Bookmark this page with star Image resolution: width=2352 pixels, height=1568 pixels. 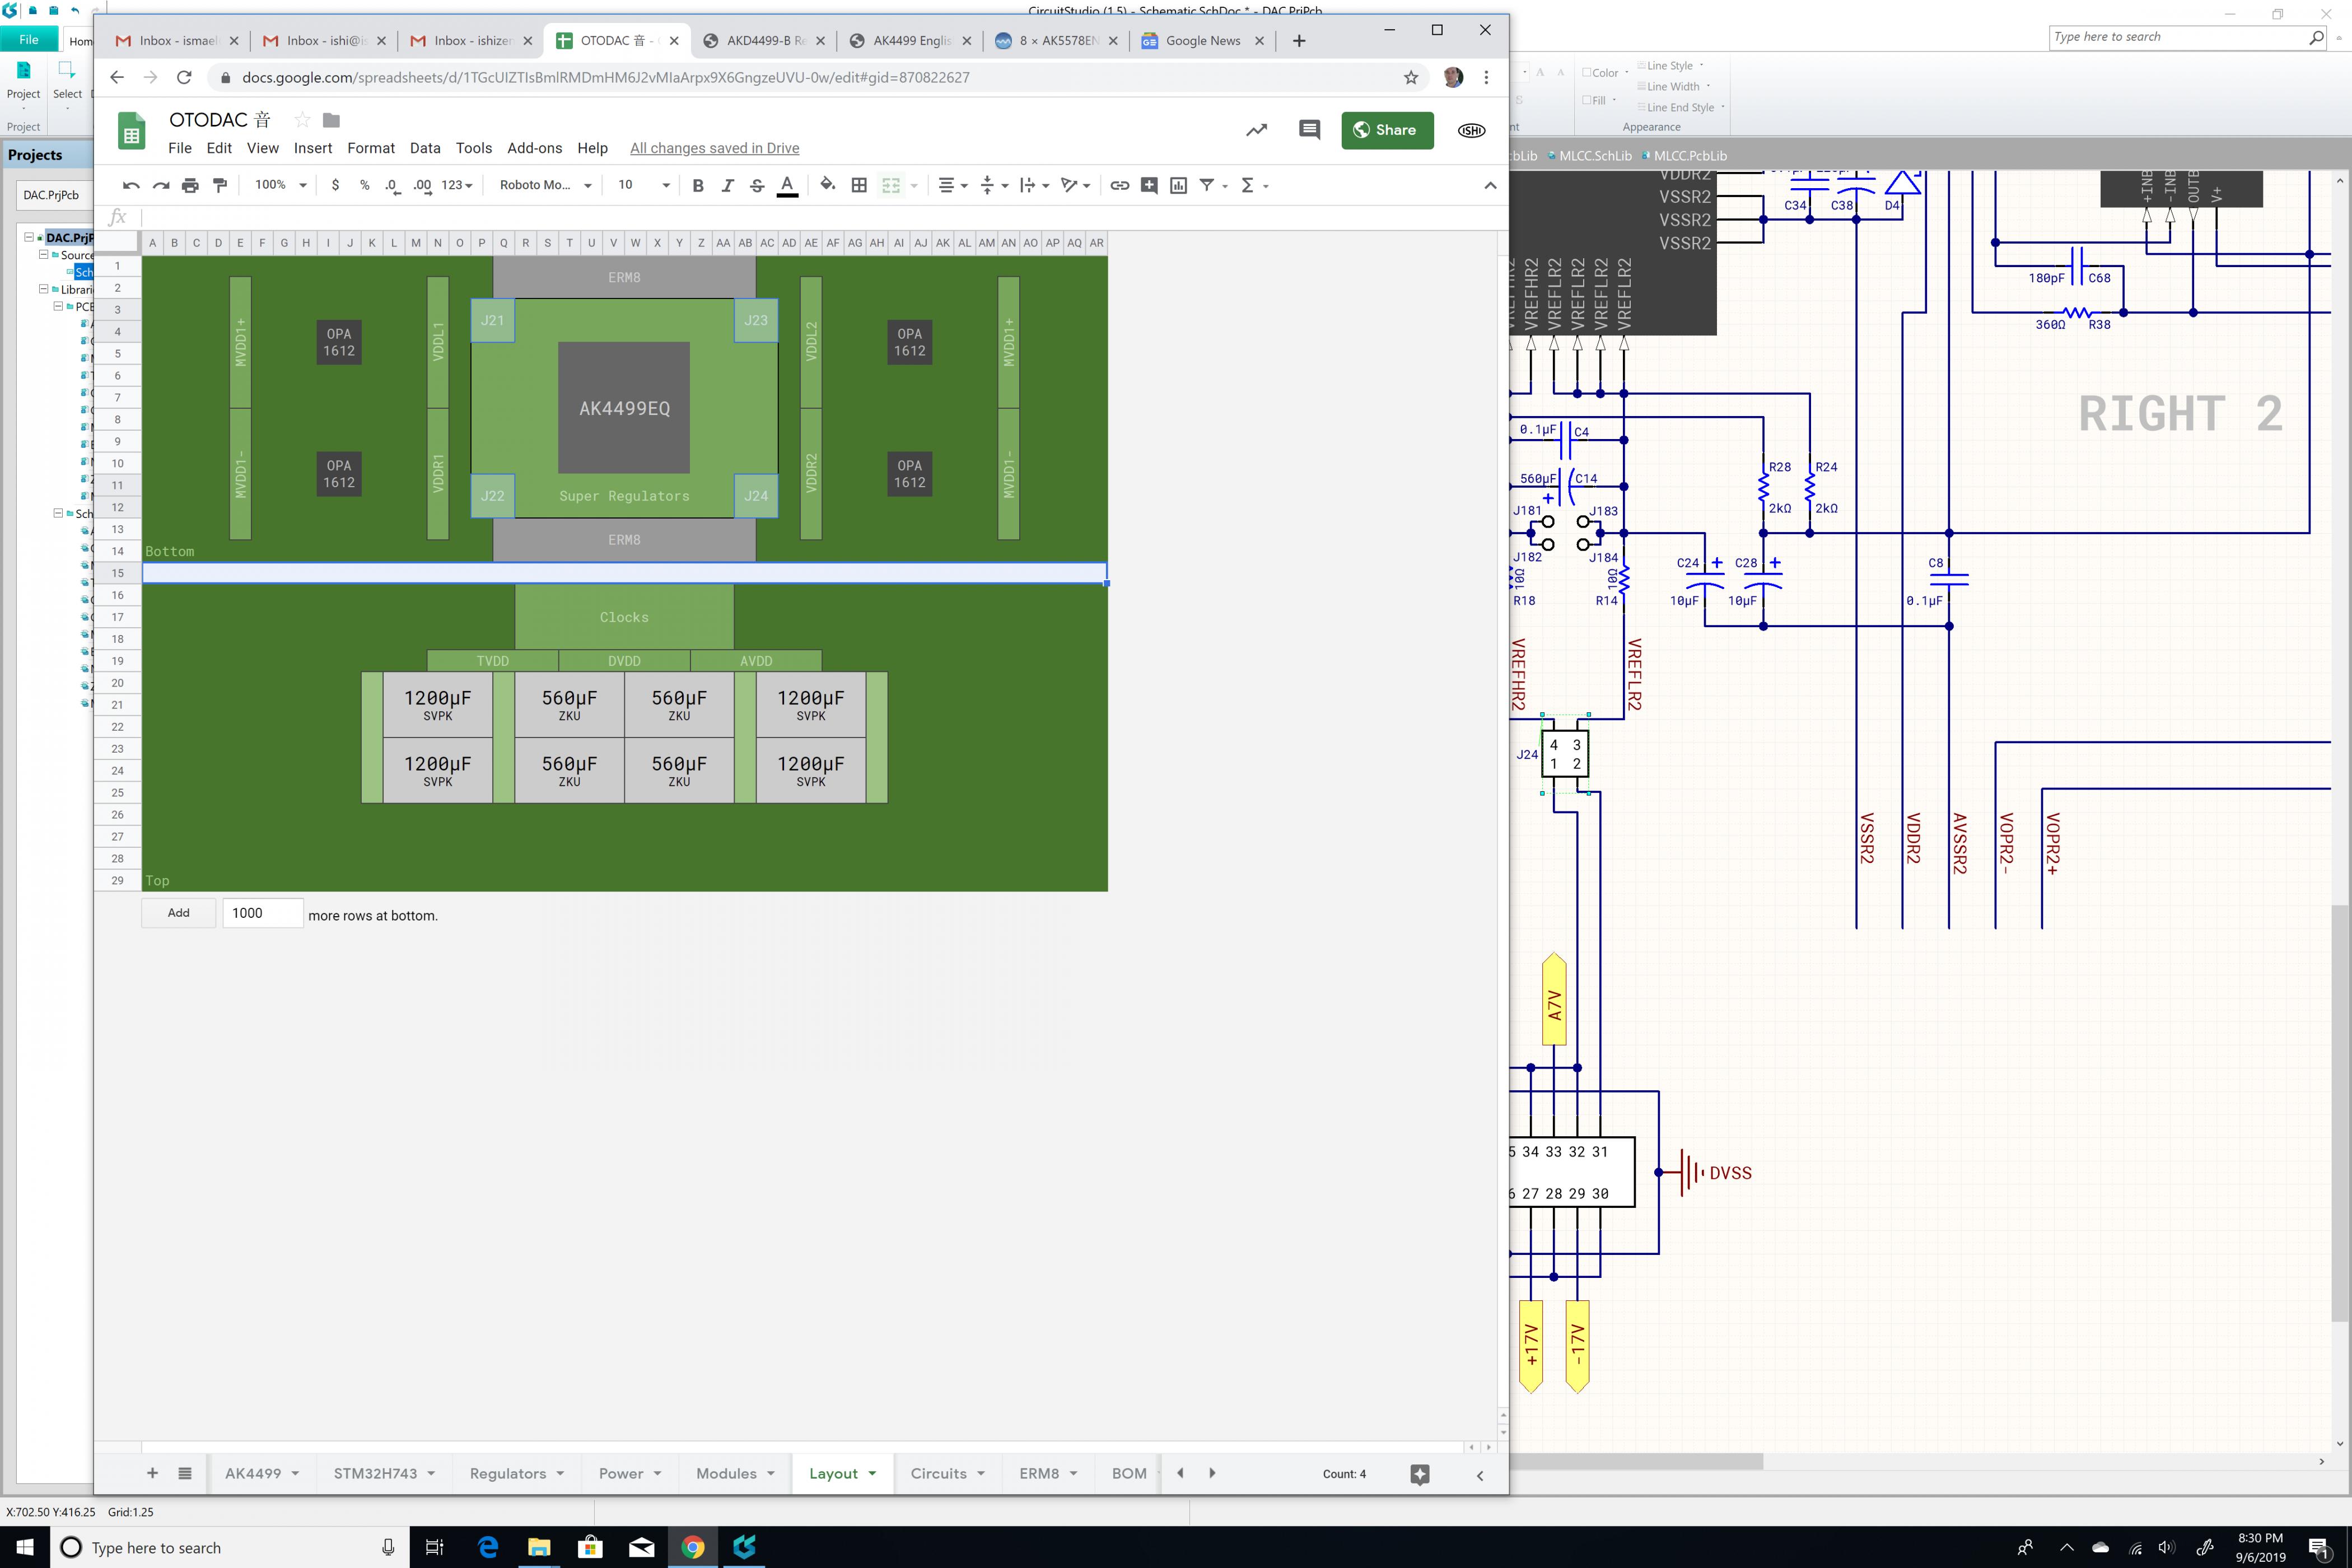(1411, 77)
